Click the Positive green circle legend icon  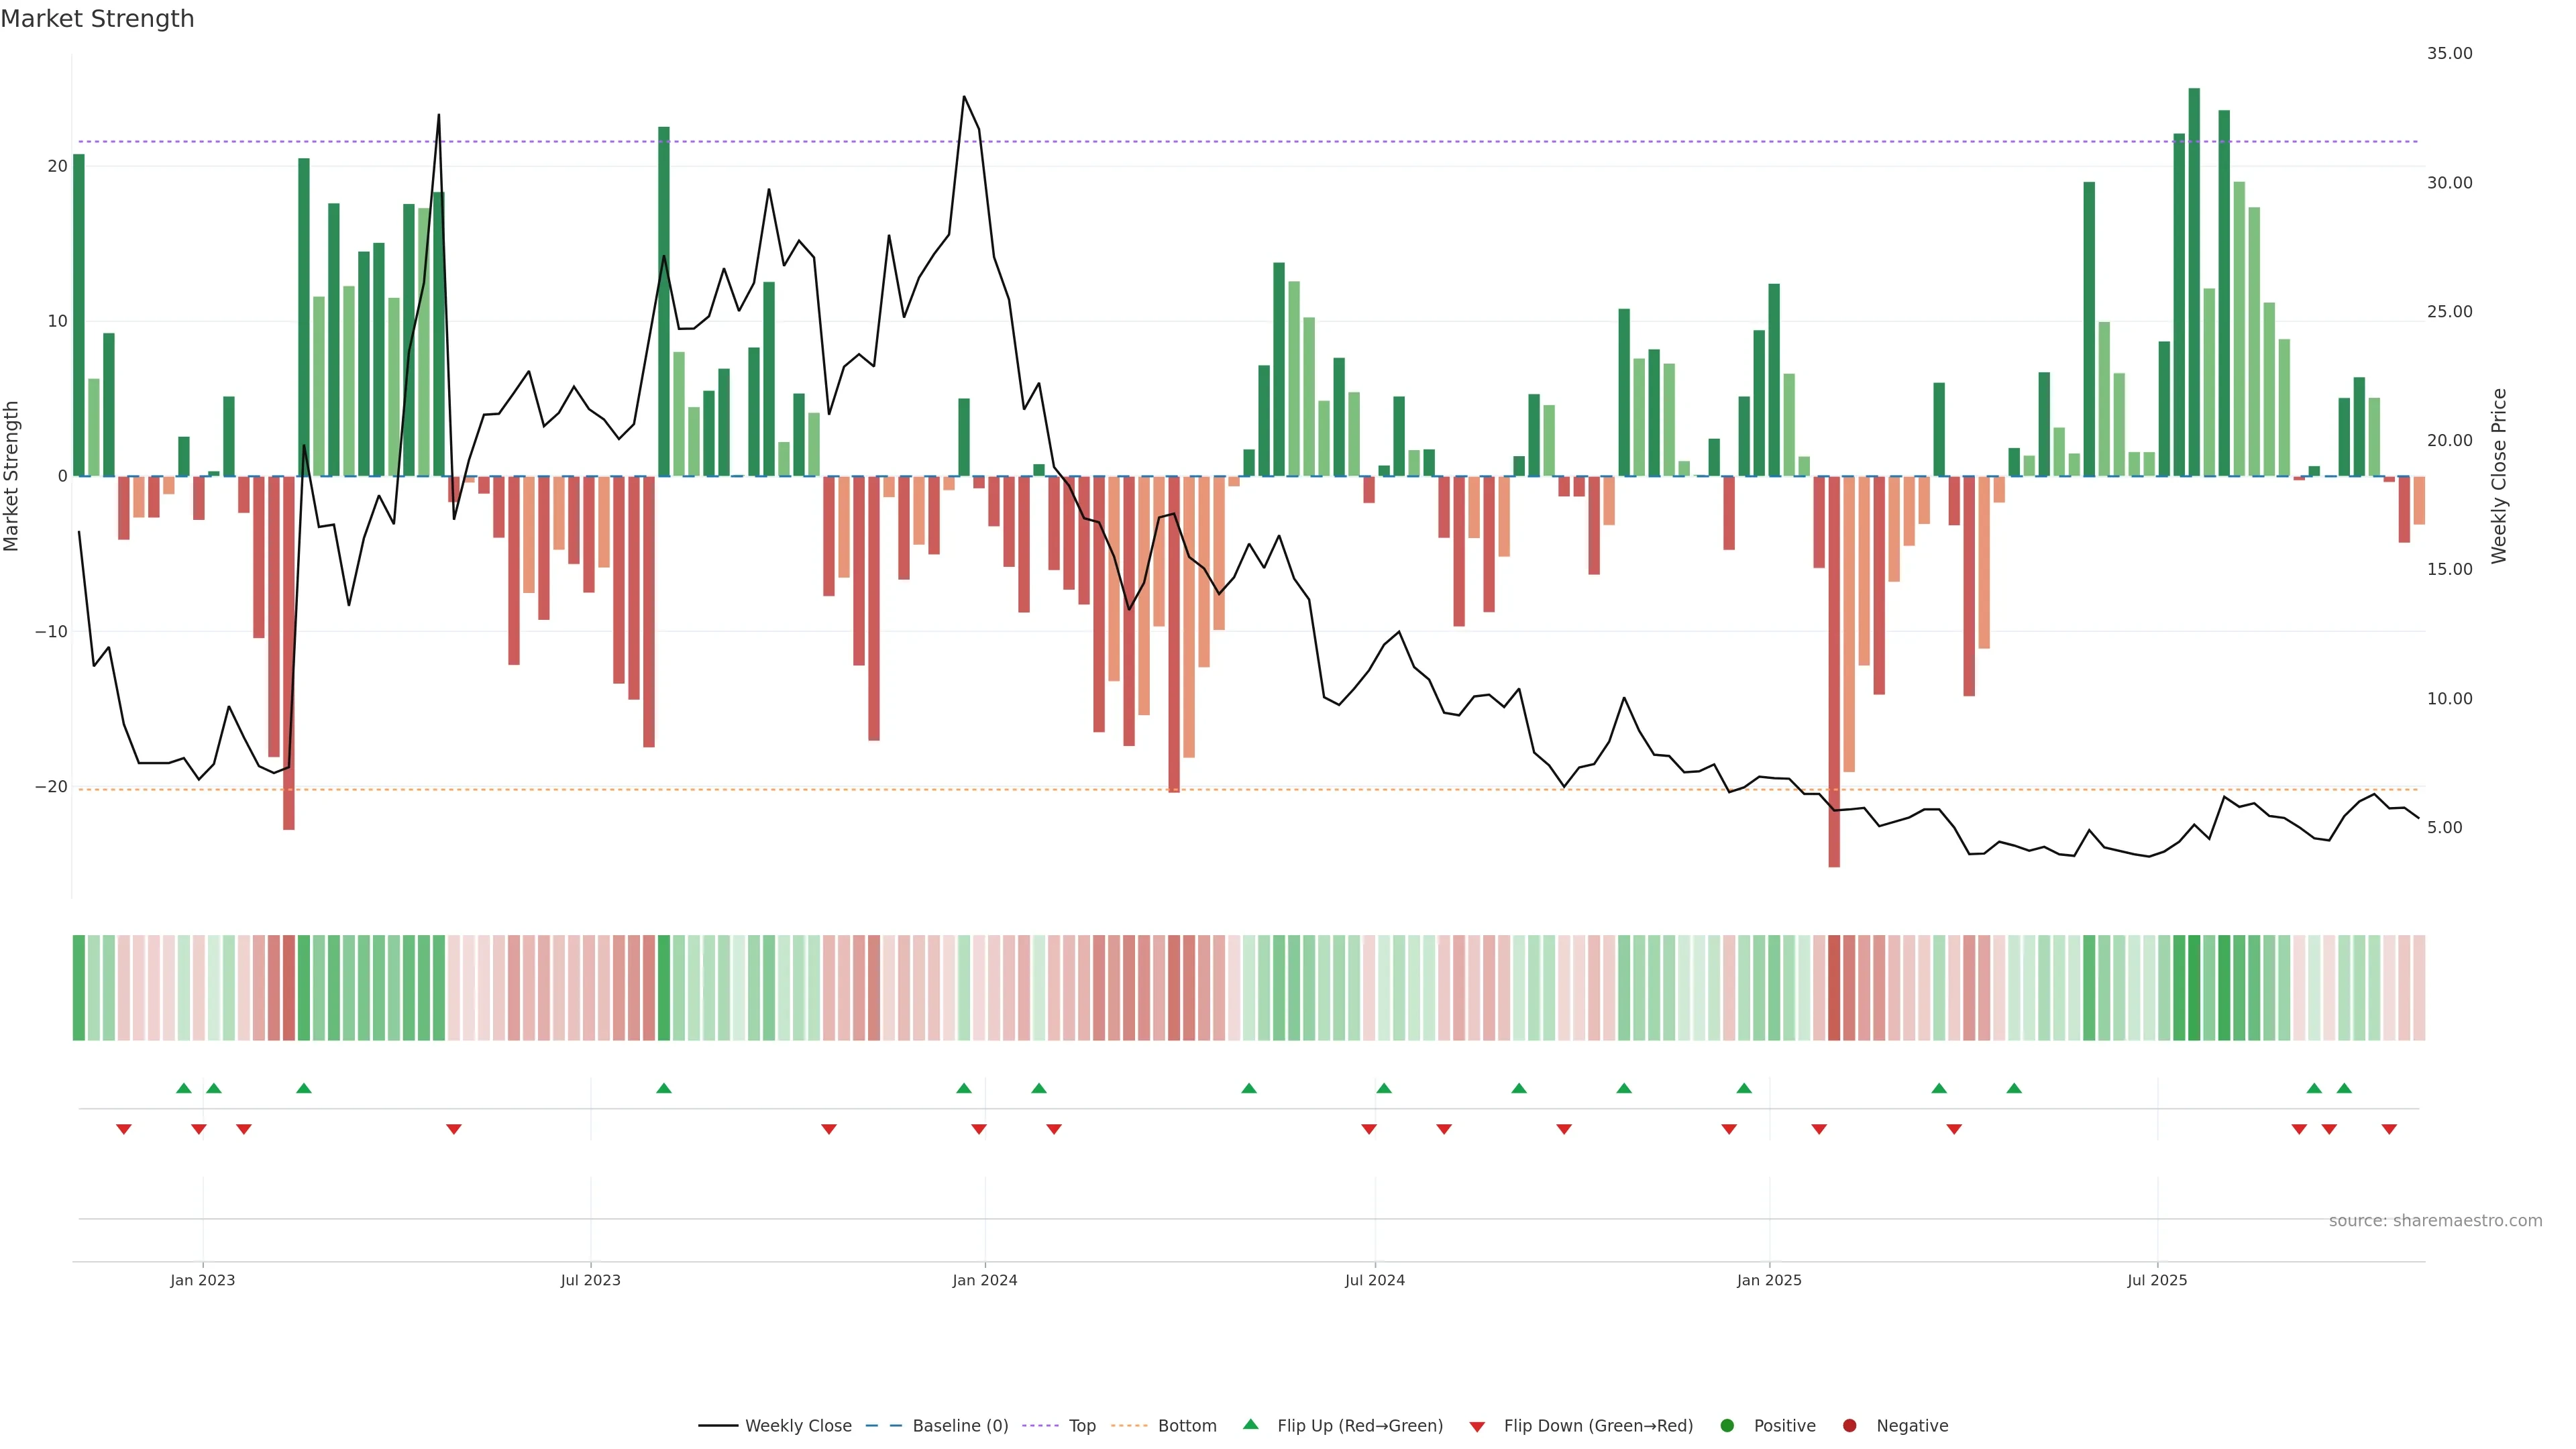(x=1727, y=1425)
